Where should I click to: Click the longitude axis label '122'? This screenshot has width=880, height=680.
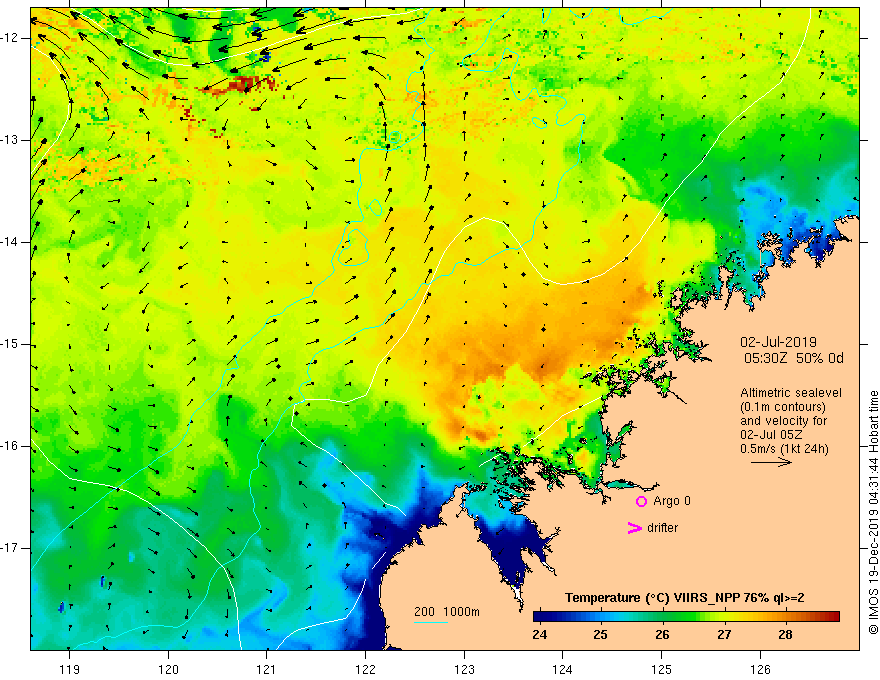[x=365, y=669]
